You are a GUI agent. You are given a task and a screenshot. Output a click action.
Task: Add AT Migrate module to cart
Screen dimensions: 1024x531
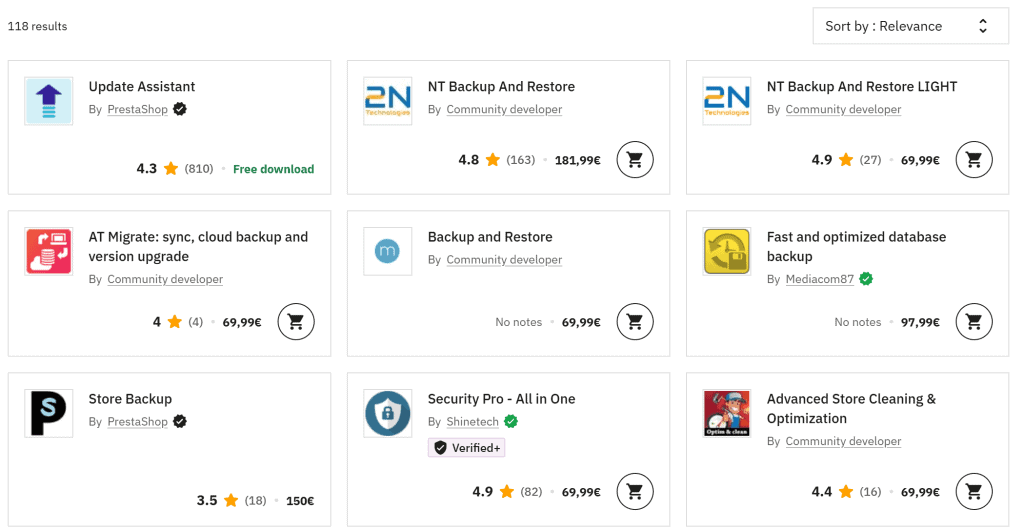coord(296,321)
